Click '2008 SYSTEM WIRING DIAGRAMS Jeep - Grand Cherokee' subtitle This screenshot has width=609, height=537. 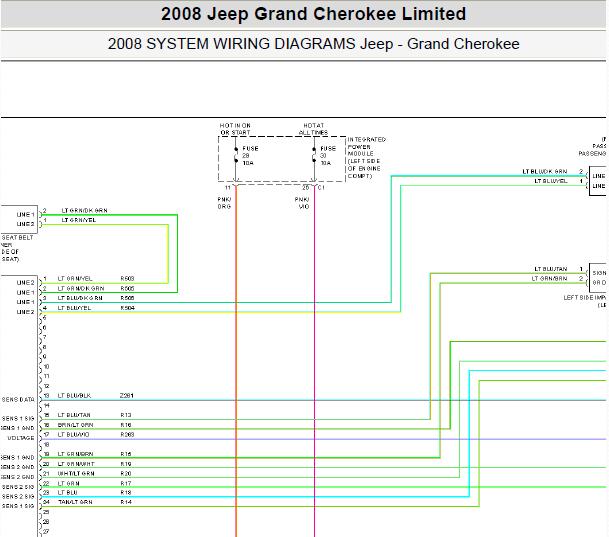(x=313, y=44)
